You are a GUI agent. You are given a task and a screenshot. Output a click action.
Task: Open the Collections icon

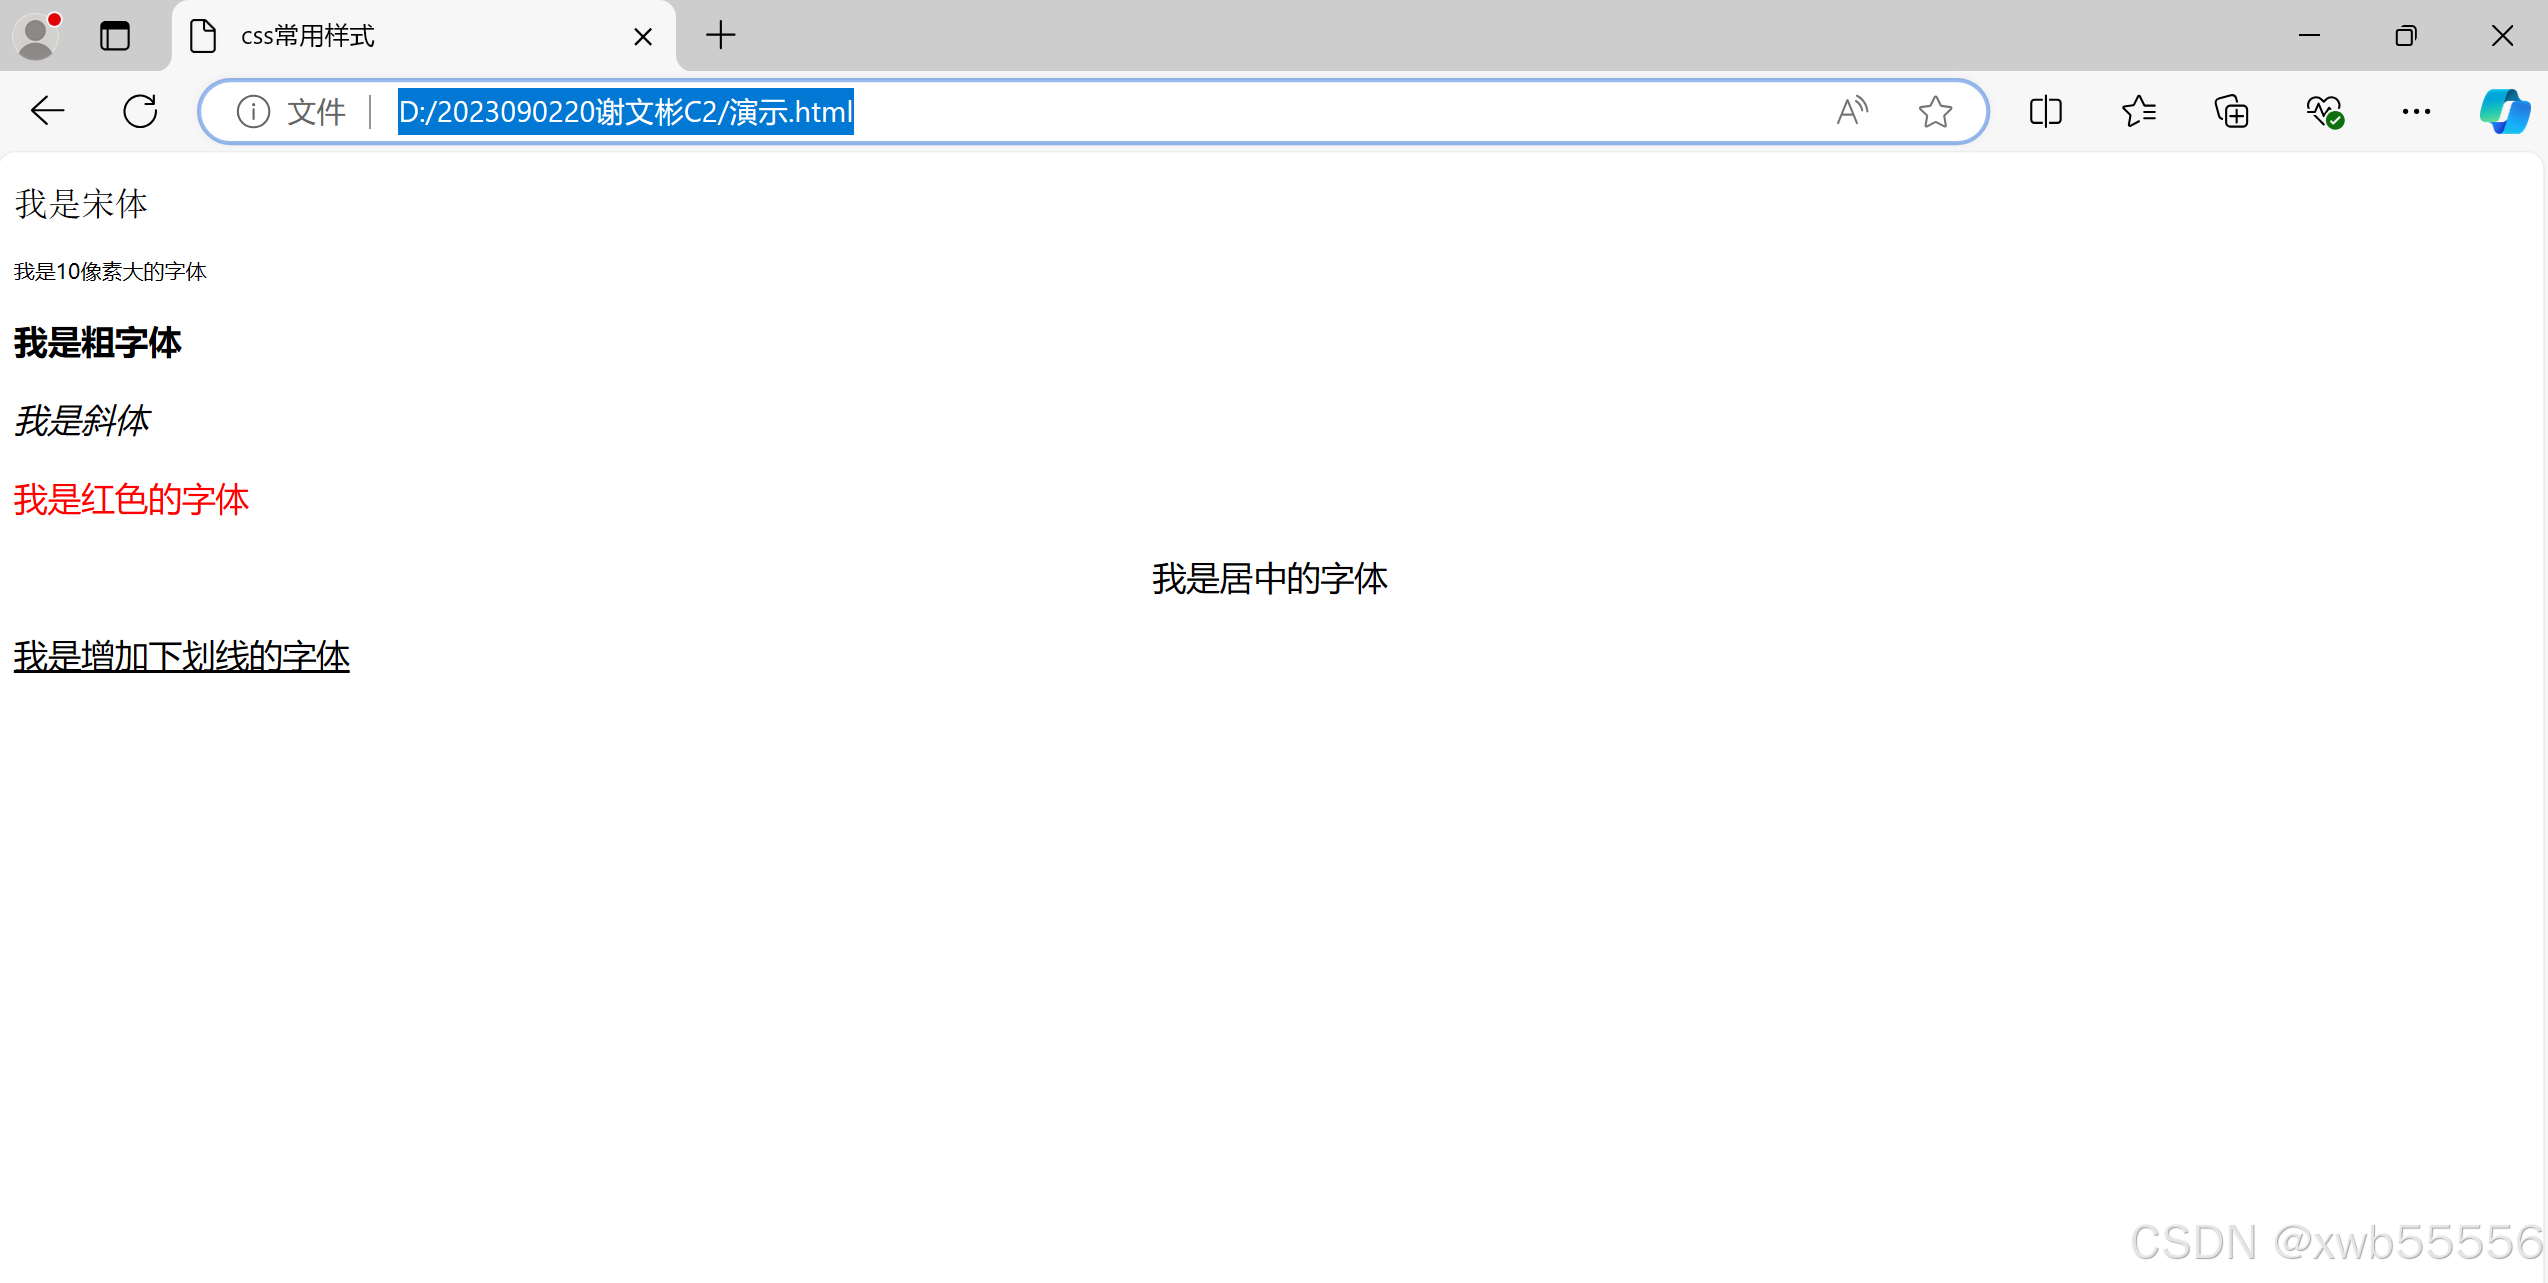(2231, 111)
